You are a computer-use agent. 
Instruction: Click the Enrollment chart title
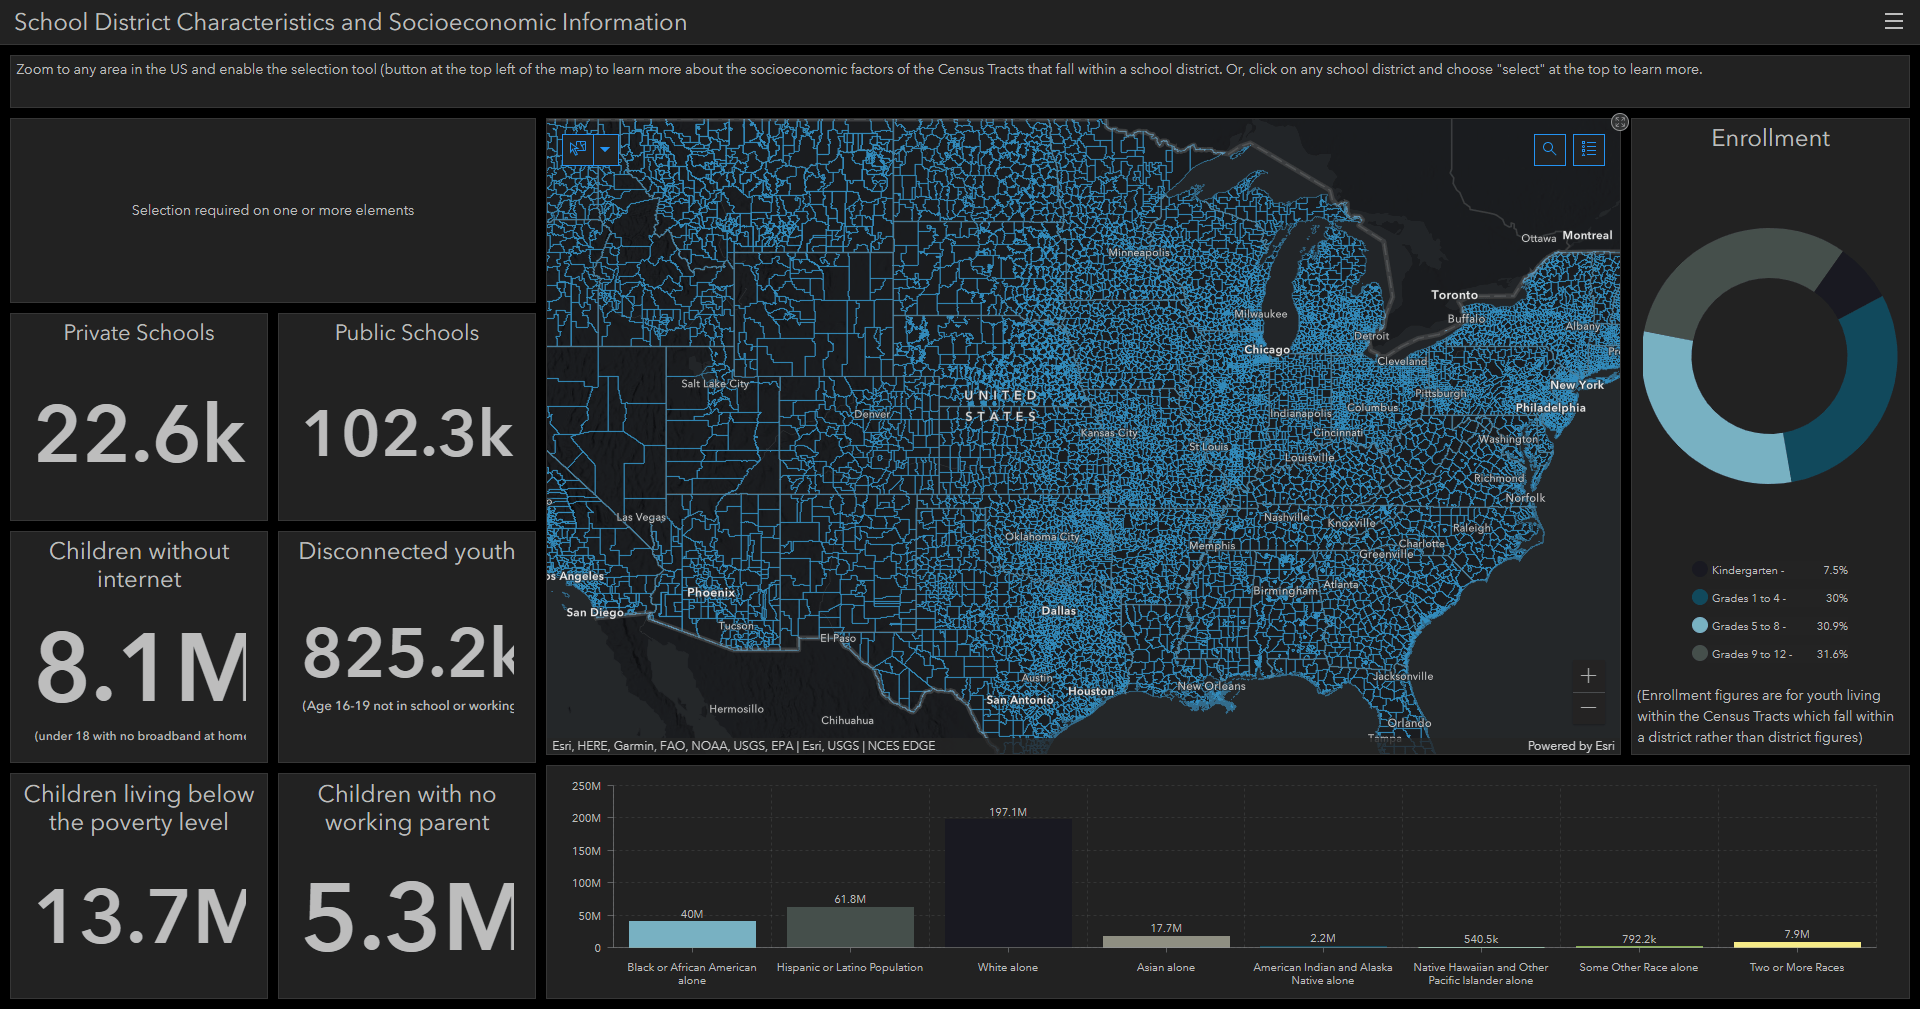tap(1770, 138)
